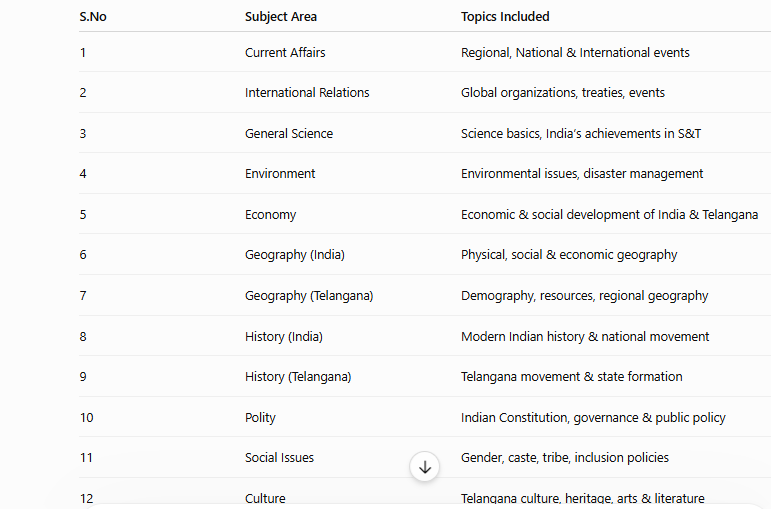
Task: Click serial number 9 in History (Telangana) row
Action: pyautogui.click(x=83, y=377)
